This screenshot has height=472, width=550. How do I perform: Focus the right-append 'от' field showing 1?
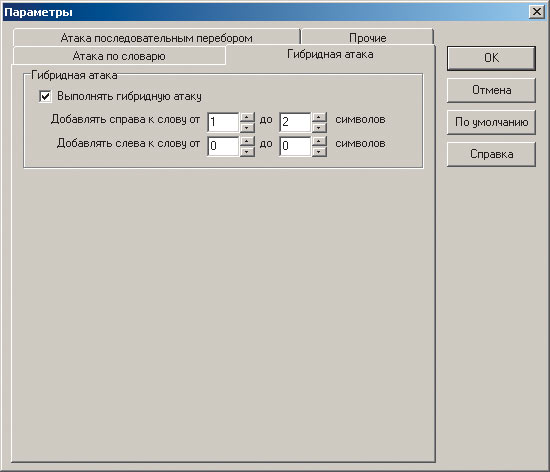click(x=223, y=122)
